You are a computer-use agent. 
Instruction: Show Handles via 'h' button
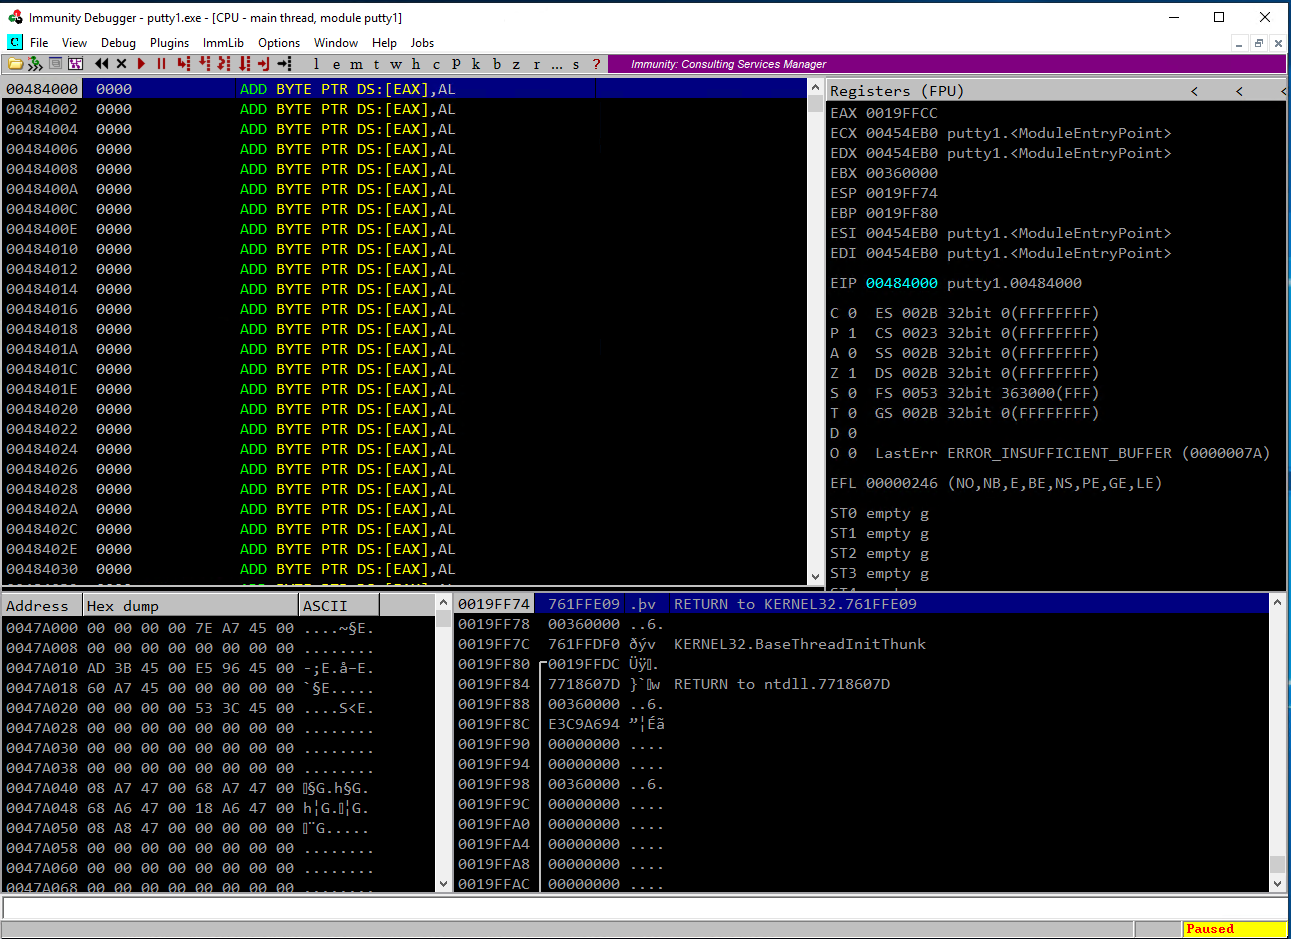416,64
